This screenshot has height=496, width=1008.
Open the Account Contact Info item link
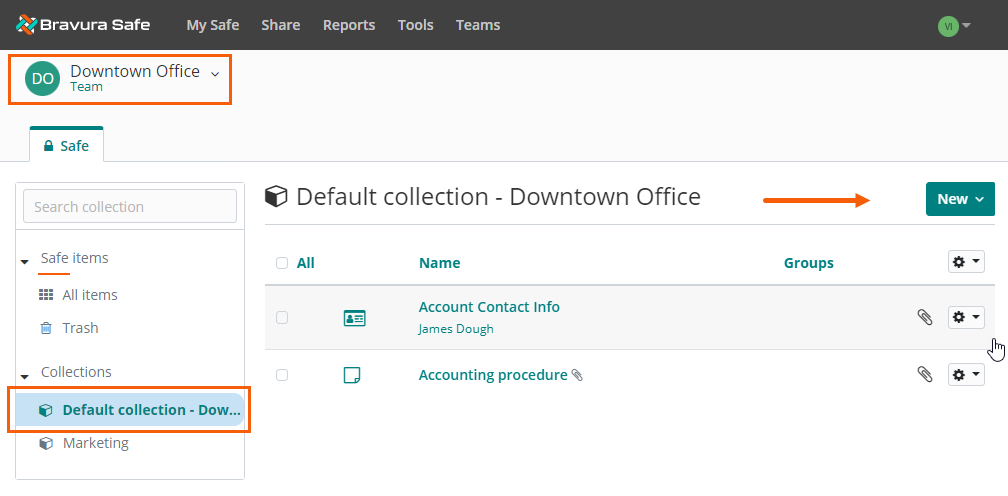pos(489,307)
